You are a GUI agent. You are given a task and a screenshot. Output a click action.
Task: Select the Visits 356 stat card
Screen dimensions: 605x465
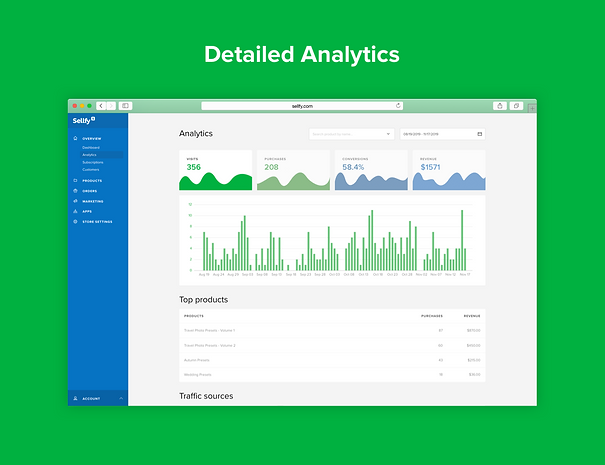pos(216,170)
